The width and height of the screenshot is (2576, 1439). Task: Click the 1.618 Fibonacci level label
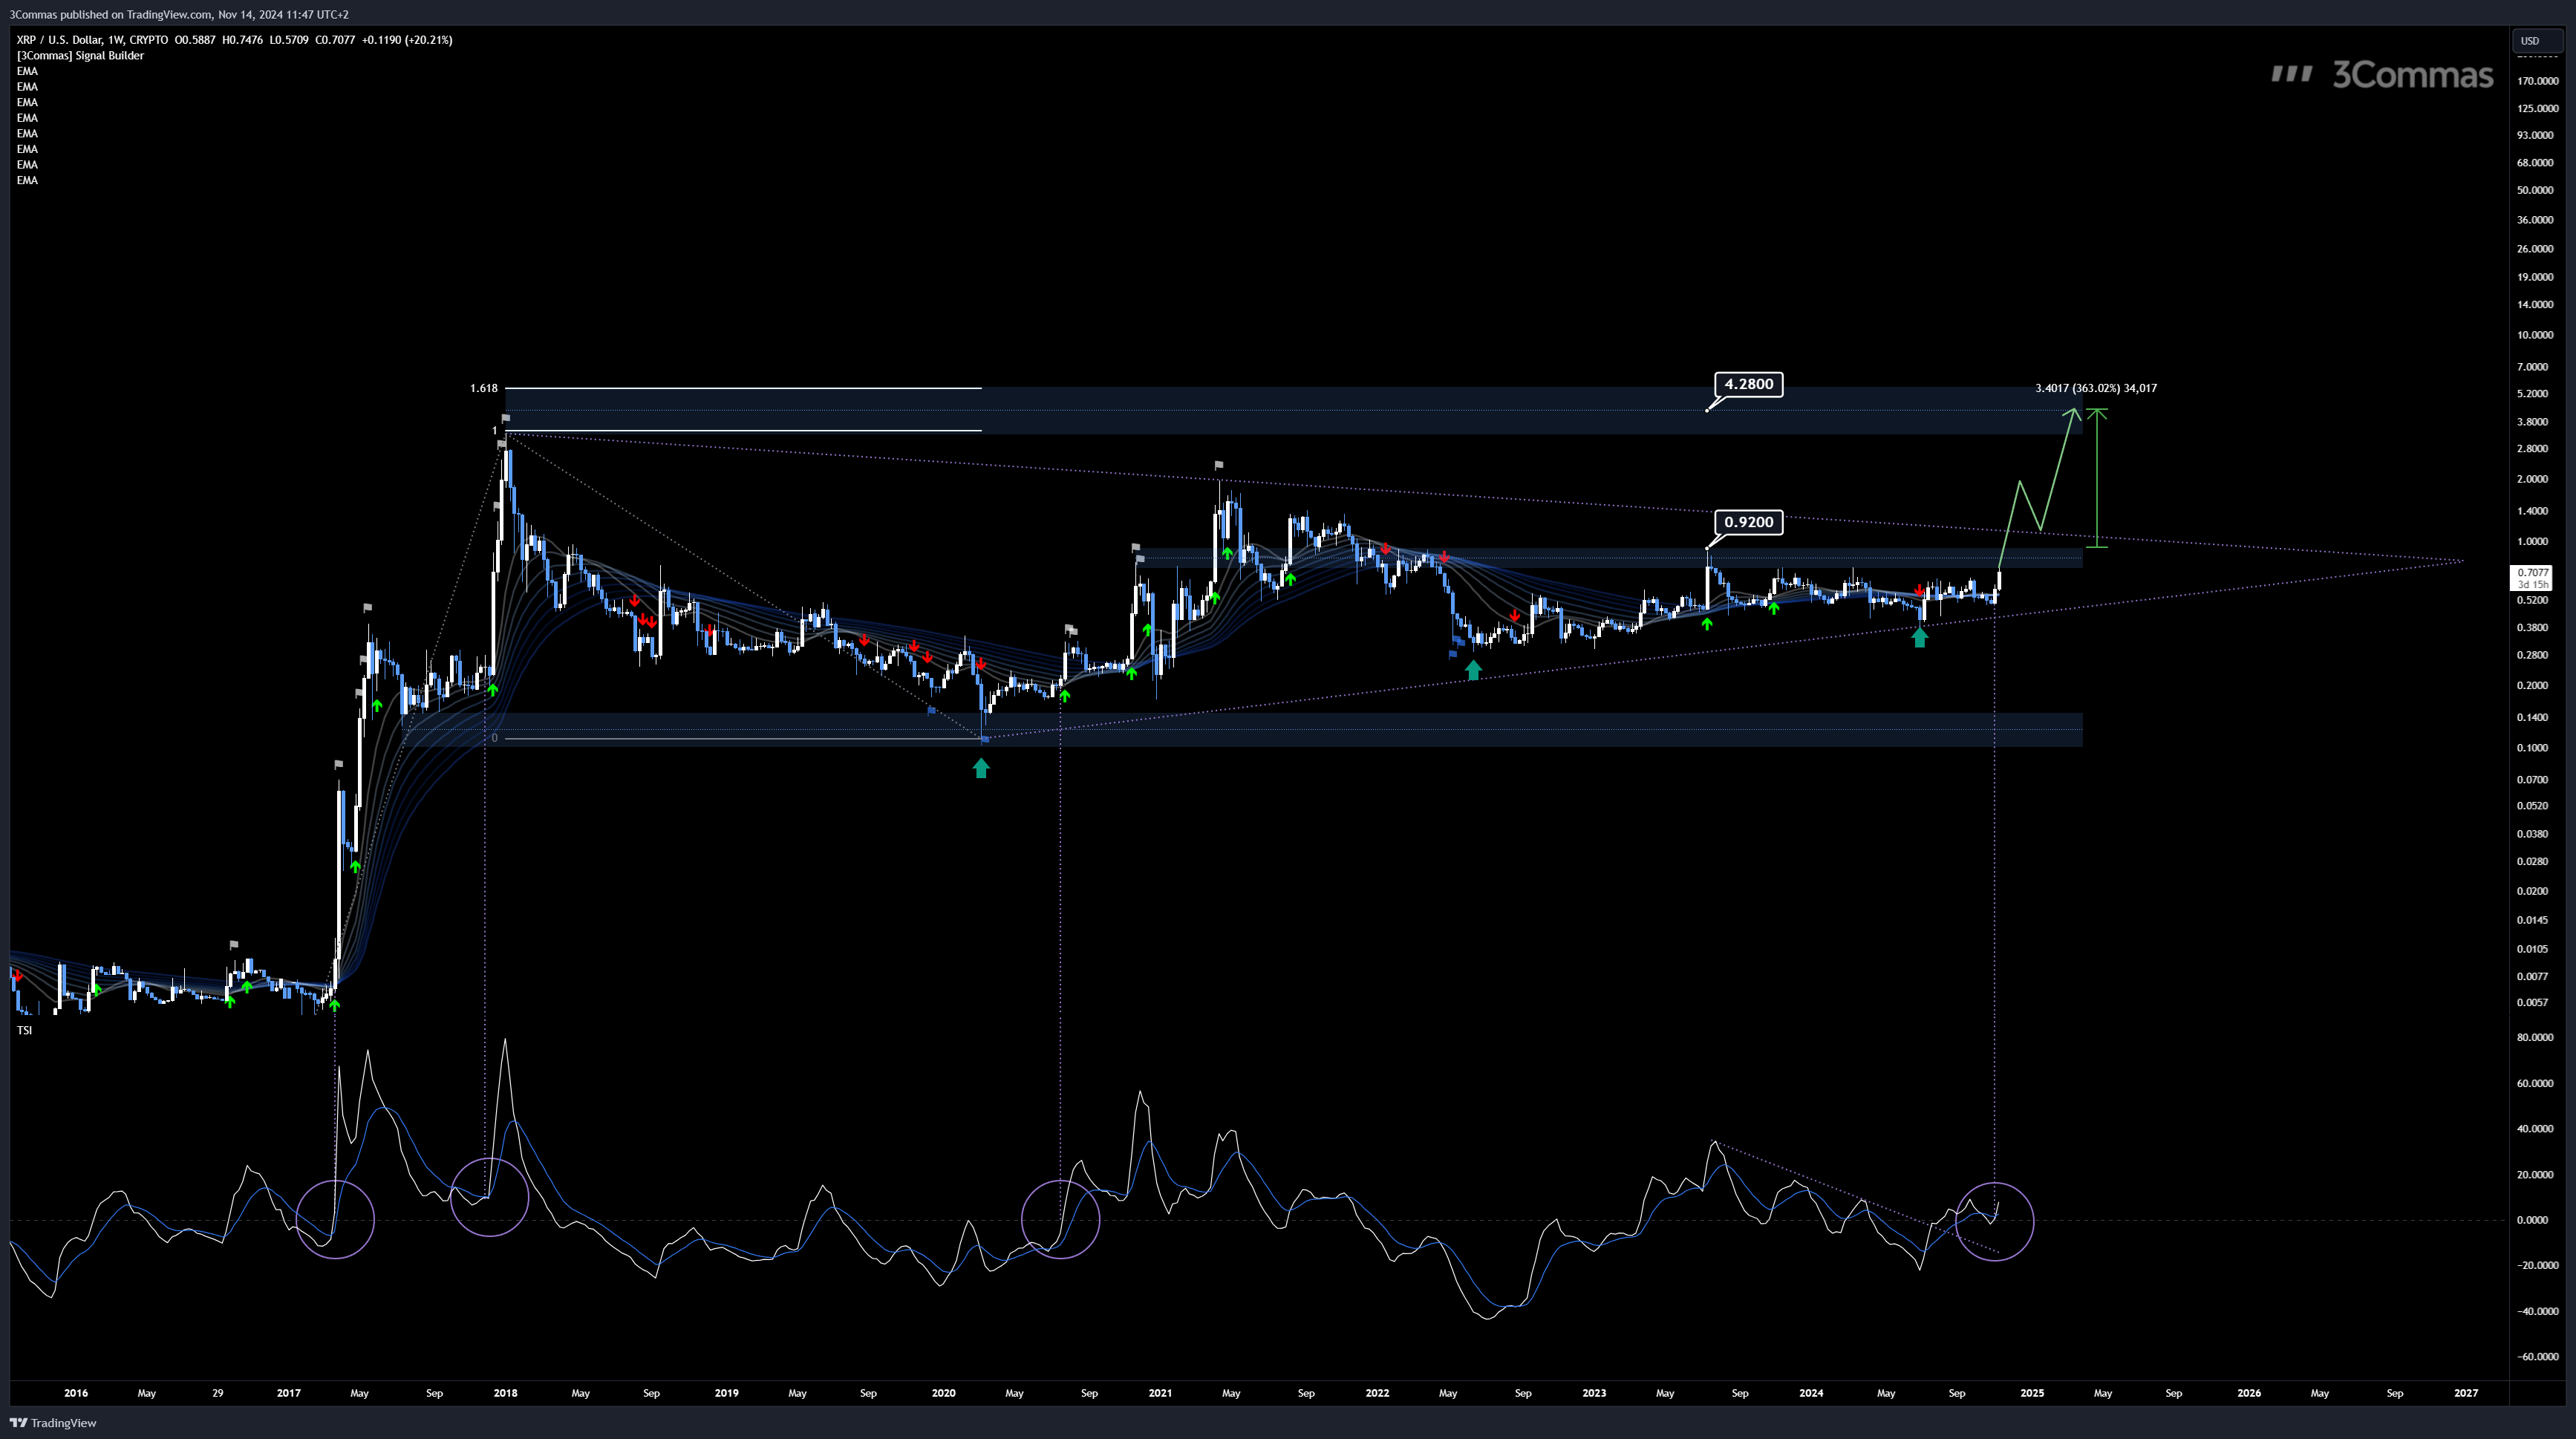(484, 388)
